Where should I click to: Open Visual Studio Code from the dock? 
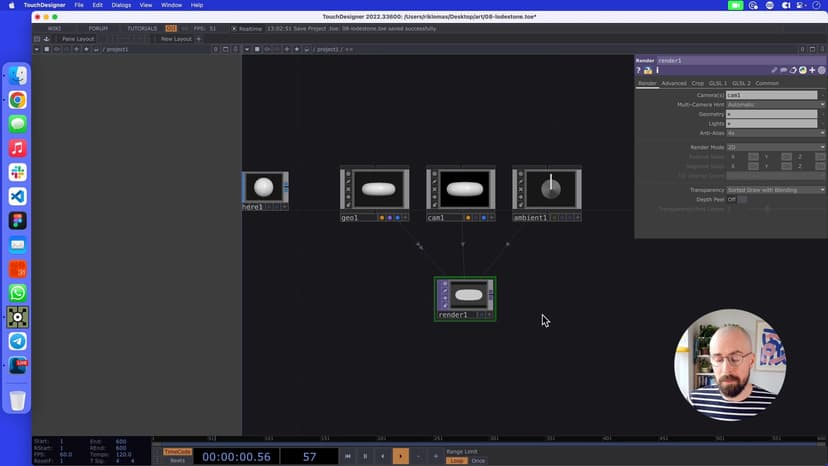pos(17,196)
